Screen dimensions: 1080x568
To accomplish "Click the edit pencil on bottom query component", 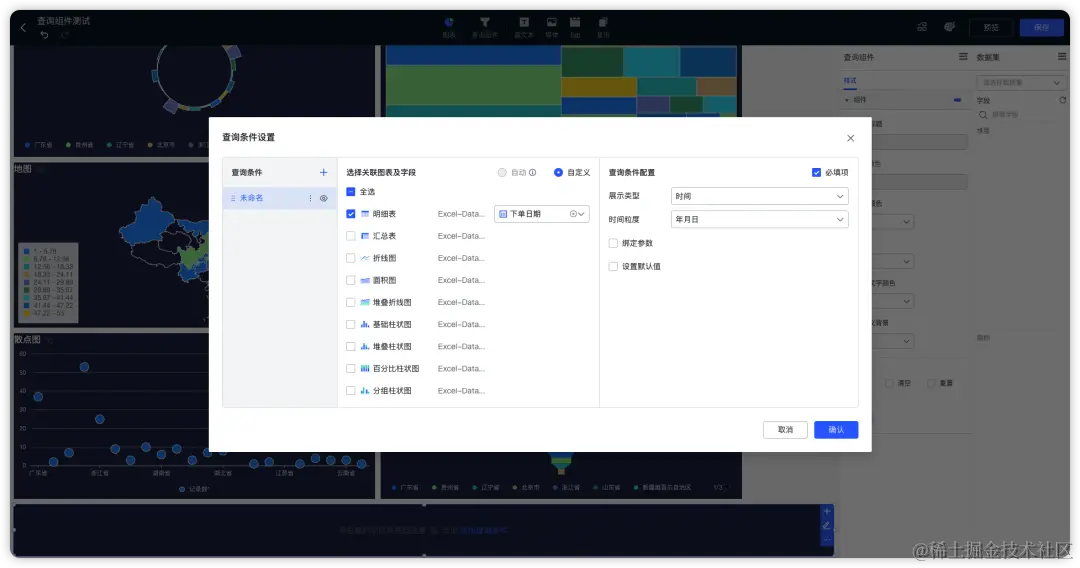I will pyautogui.click(x=827, y=526).
